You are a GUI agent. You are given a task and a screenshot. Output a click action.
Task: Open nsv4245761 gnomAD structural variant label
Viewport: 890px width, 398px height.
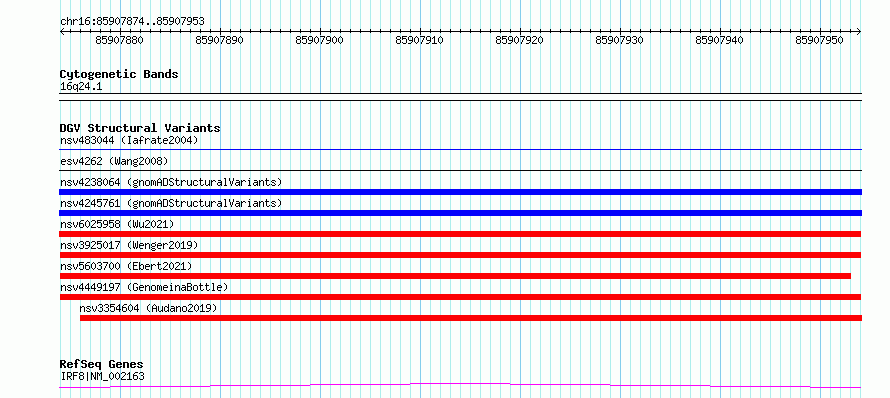click(171, 203)
